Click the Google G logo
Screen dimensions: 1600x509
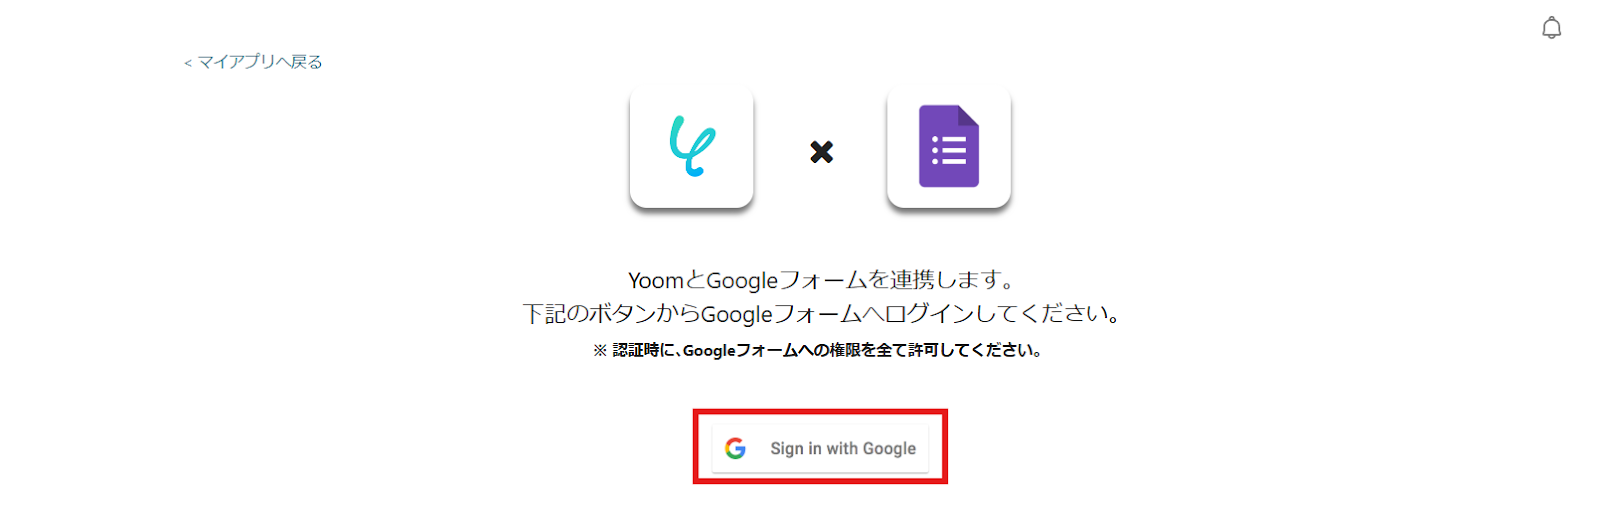pos(736,449)
